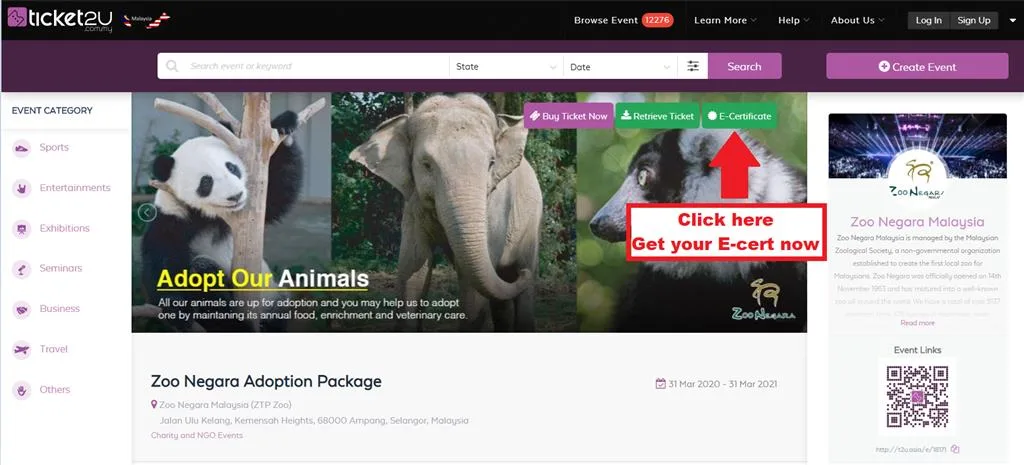Click the Ticket2U logo
The height and width of the screenshot is (465, 1024).
(x=60, y=20)
